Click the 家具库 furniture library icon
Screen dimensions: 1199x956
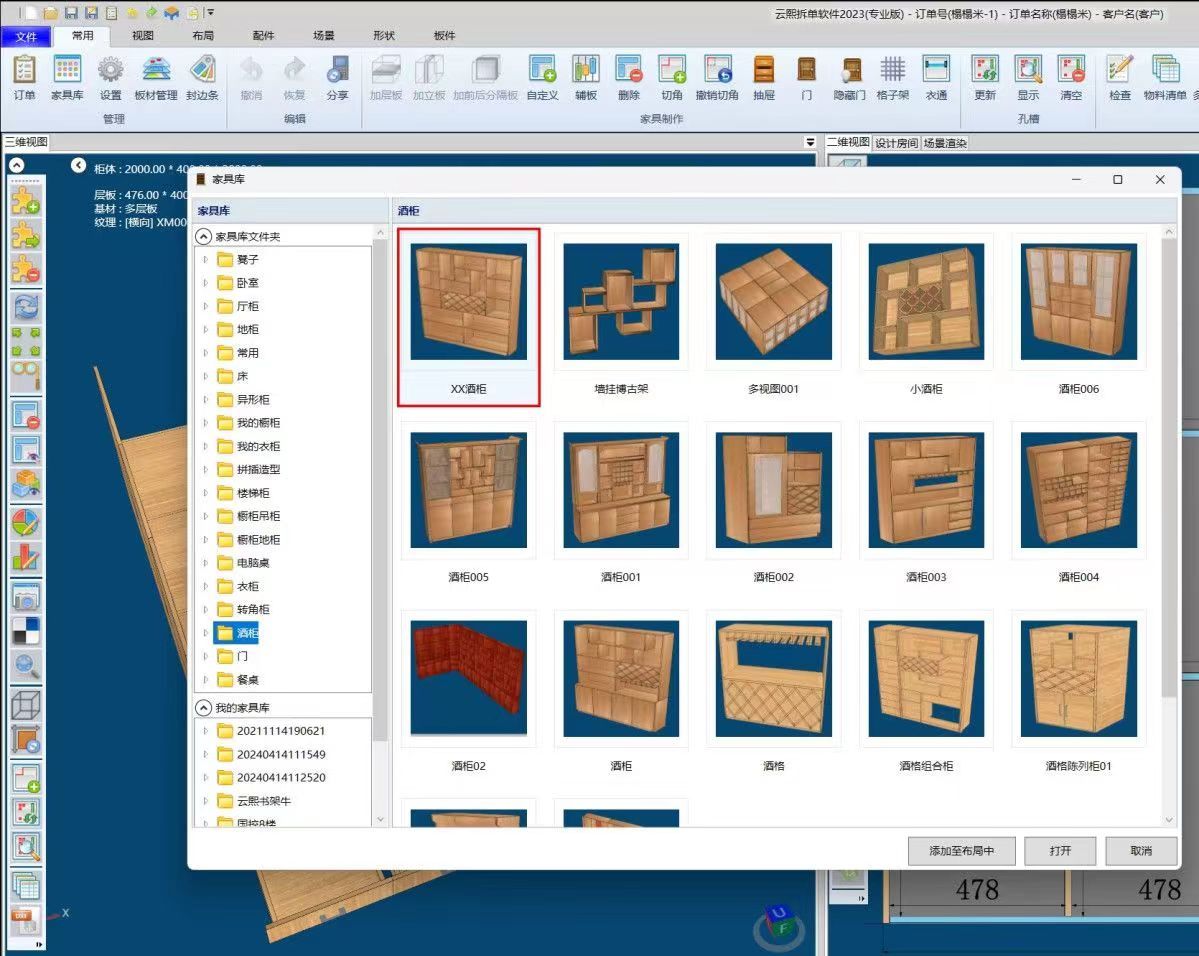[x=67, y=78]
